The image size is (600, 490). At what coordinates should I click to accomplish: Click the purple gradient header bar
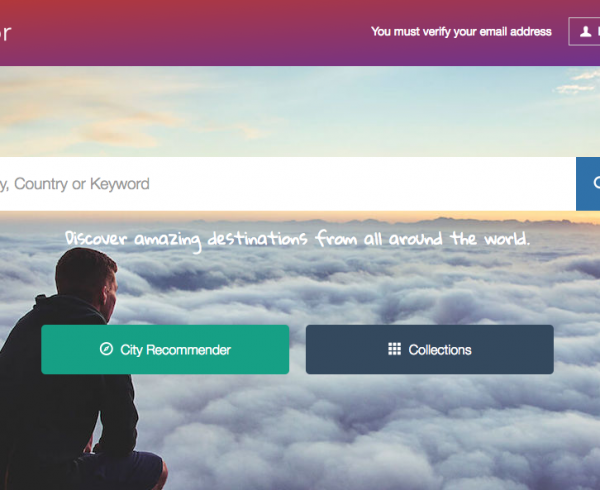click(x=300, y=33)
